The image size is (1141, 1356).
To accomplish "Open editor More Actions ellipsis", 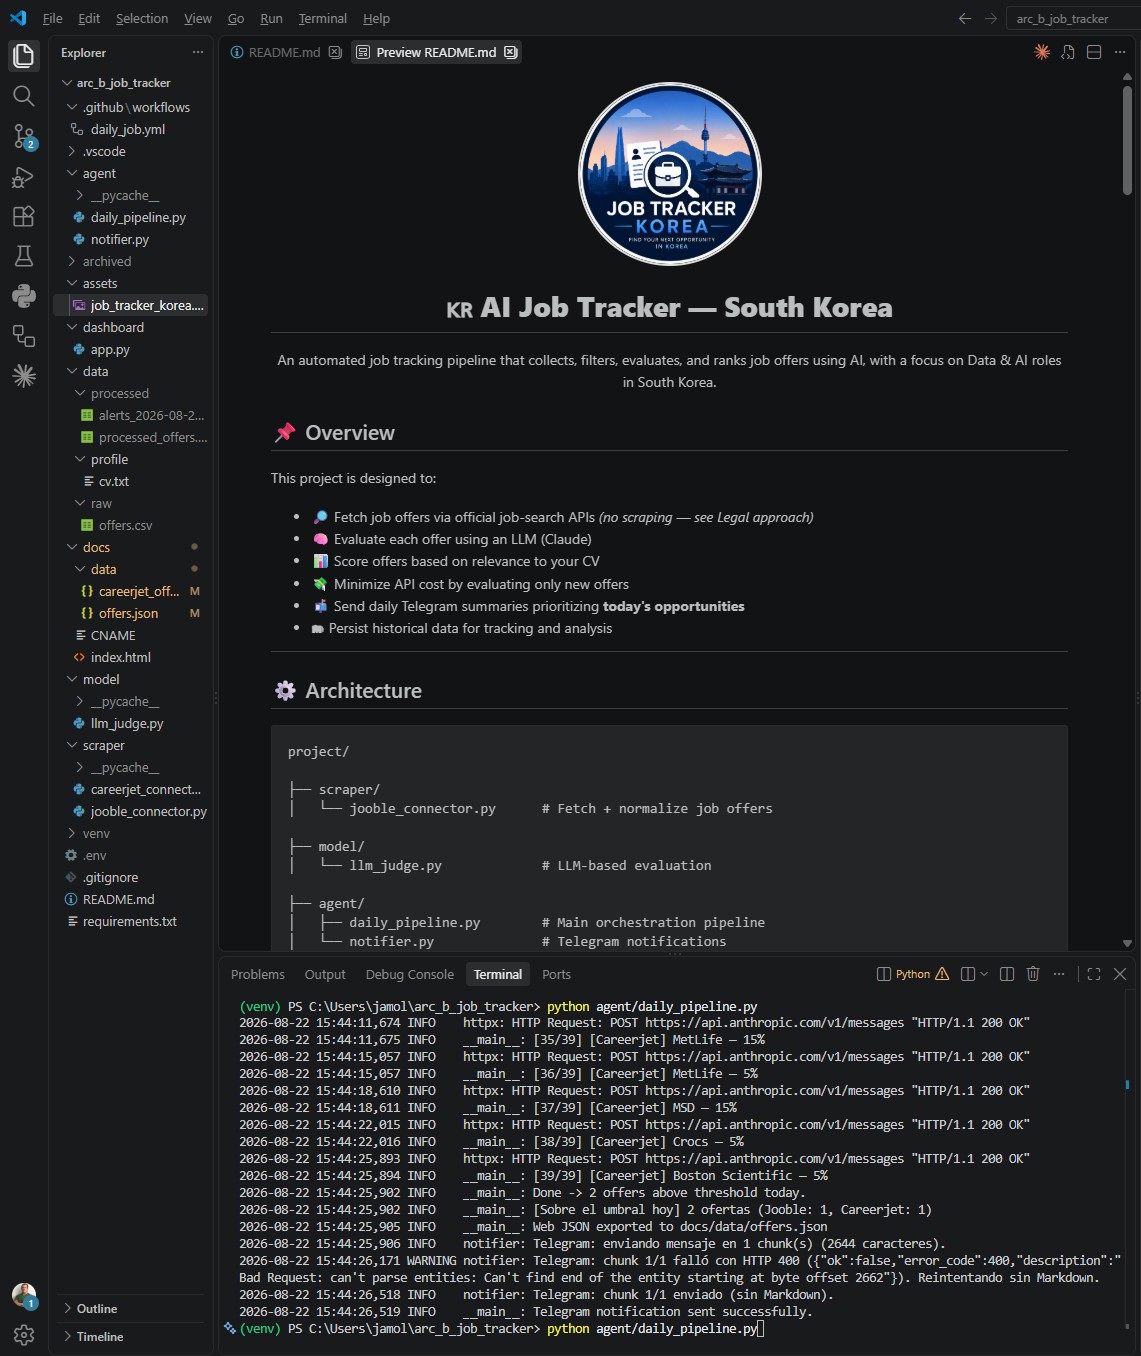I will click(1120, 52).
